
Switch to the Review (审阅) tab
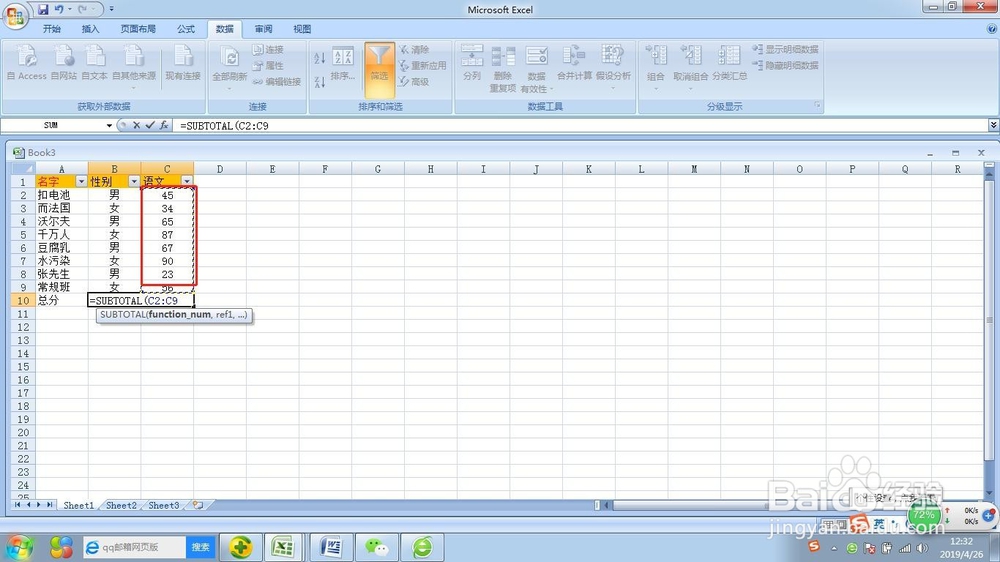point(263,29)
